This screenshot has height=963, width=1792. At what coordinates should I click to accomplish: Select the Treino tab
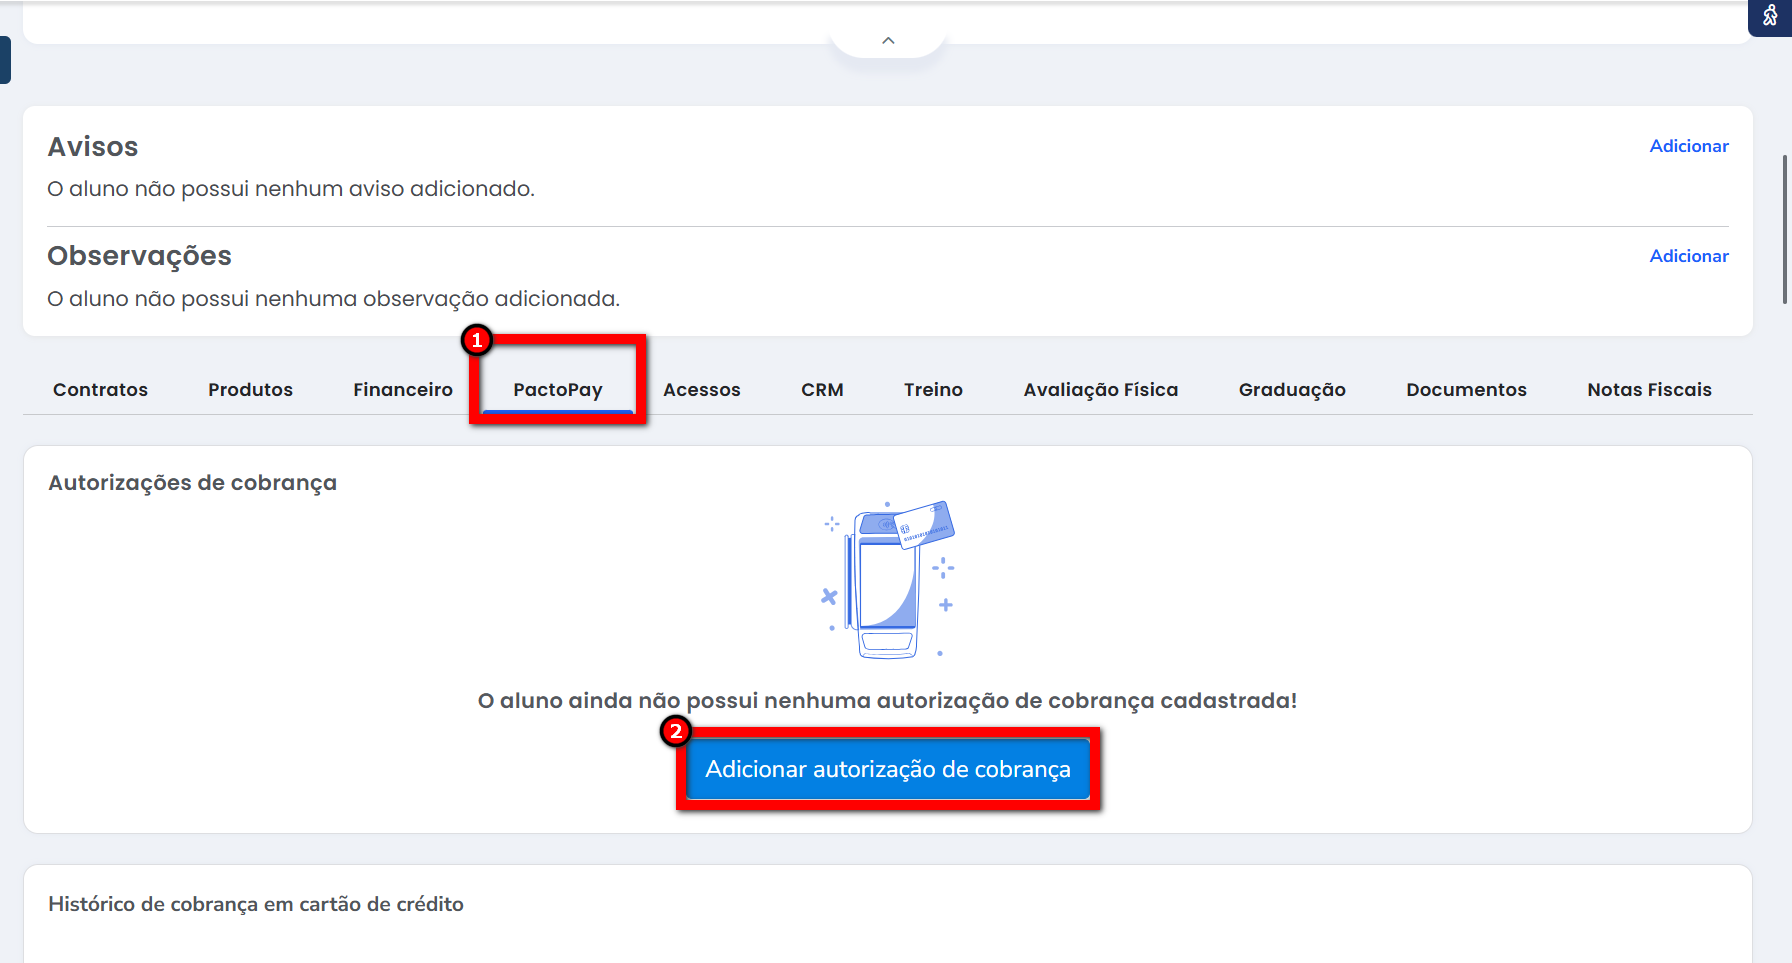coord(933,390)
